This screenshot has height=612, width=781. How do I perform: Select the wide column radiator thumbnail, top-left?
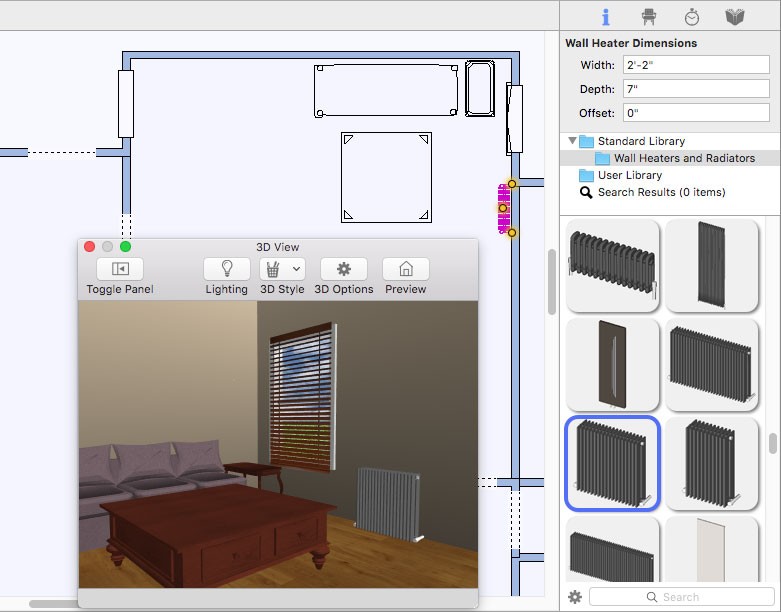click(x=613, y=265)
